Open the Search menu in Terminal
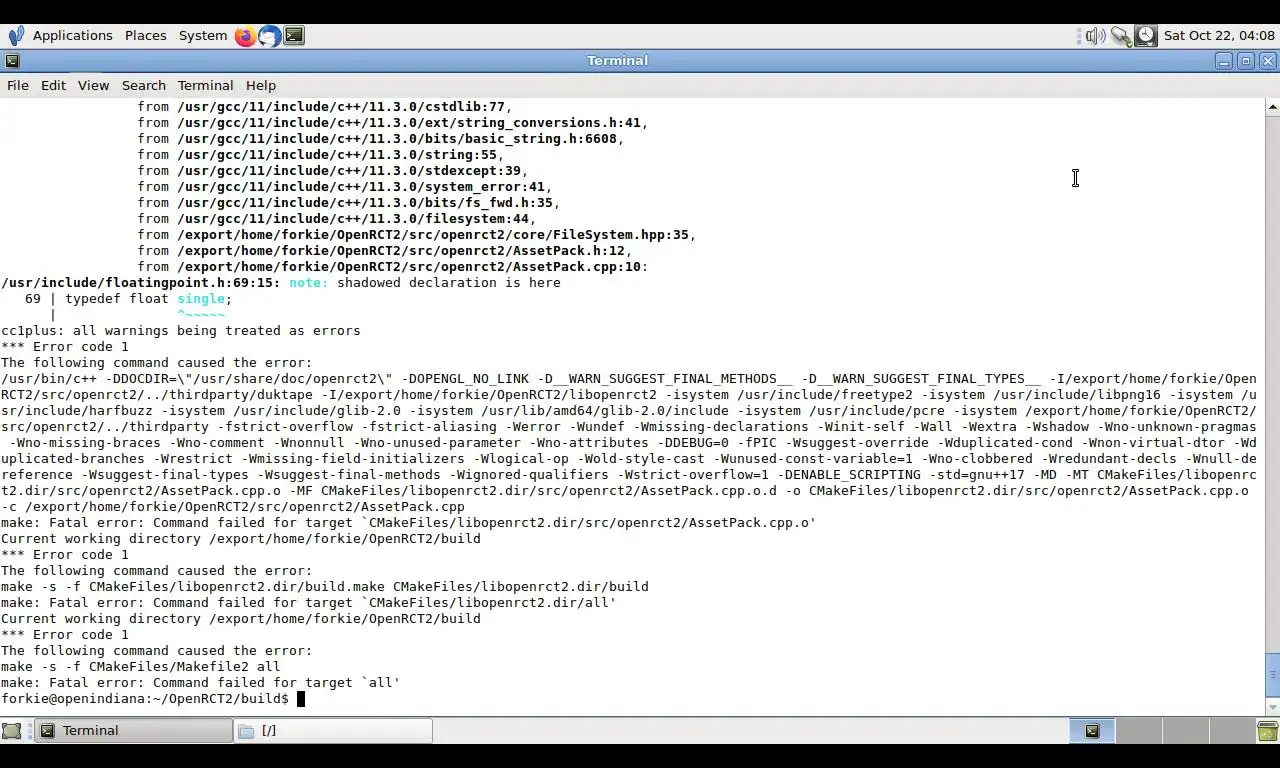Screen dimensions: 1280x768 point(144,86)
